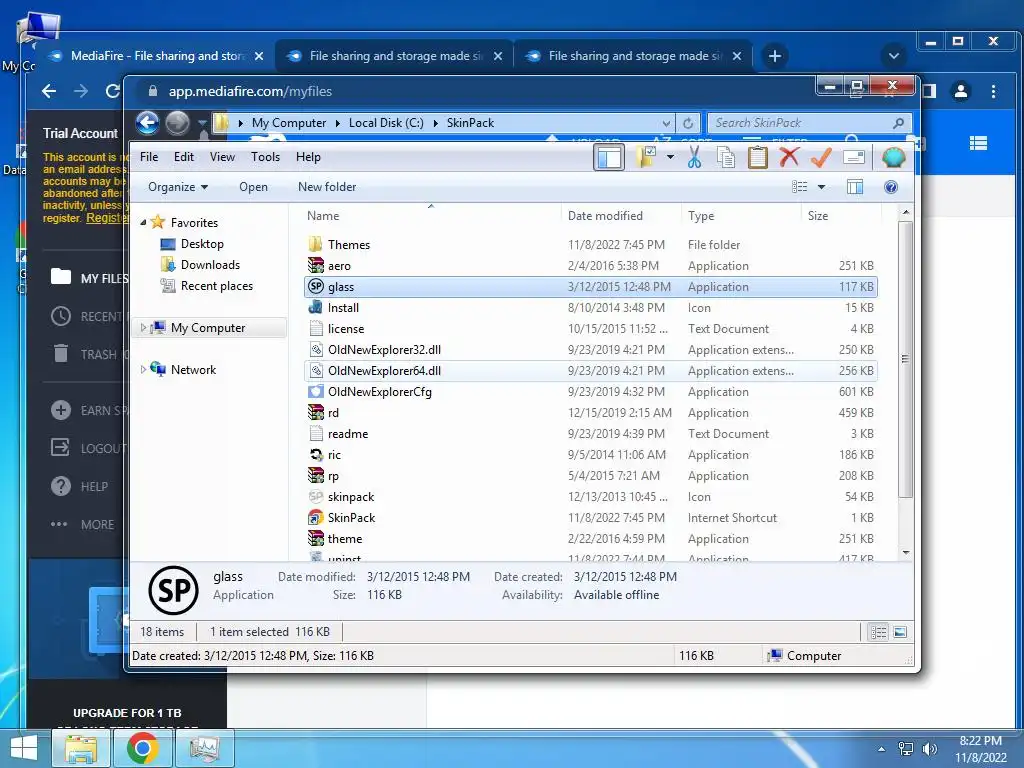Screen dimensions: 1024x768
Task: Click MediaFire list view icon
Action: pyautogui.click(x=978, y=143)
